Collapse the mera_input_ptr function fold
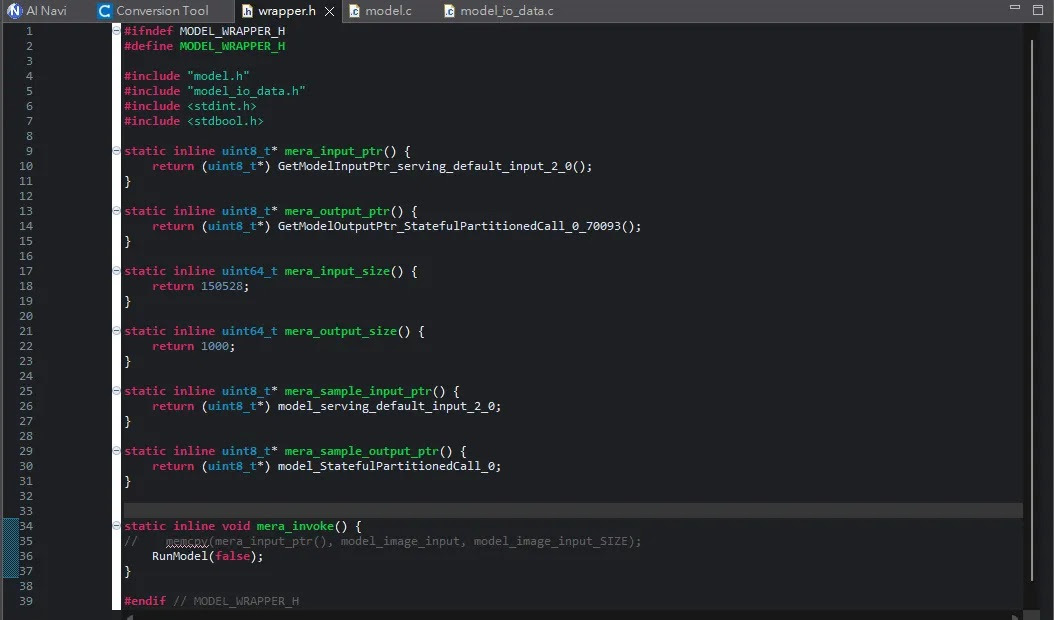Viewport: 1054px width, 620px height. tap(117, 151)
